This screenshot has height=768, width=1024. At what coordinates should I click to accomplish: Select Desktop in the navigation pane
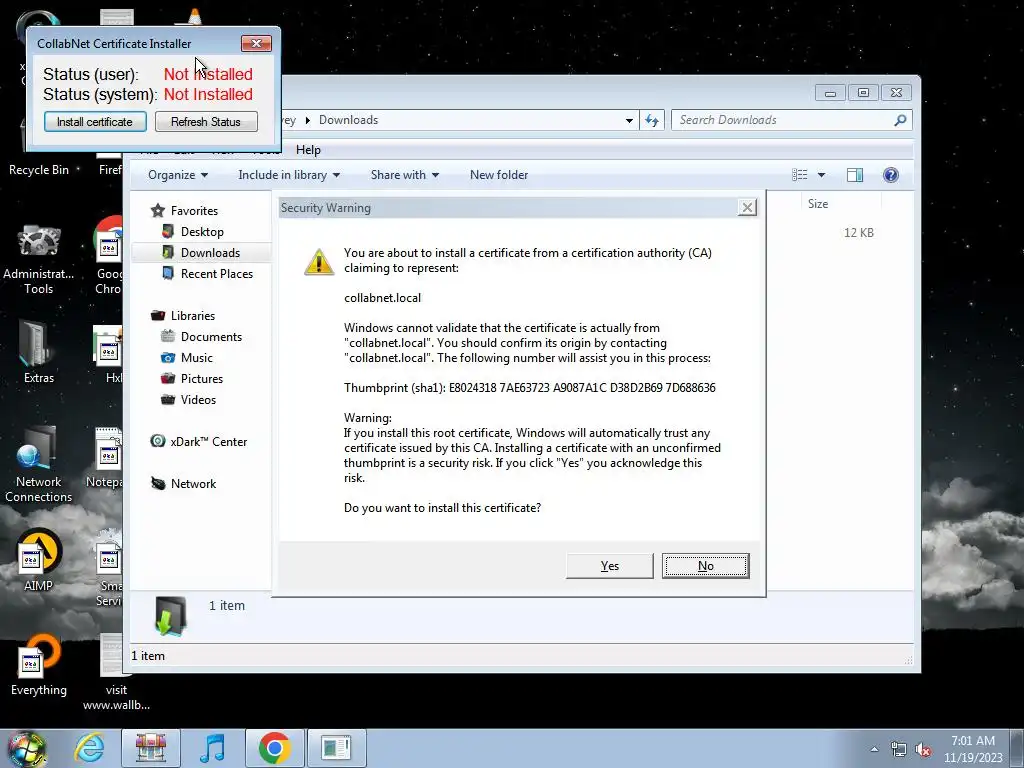202,232
